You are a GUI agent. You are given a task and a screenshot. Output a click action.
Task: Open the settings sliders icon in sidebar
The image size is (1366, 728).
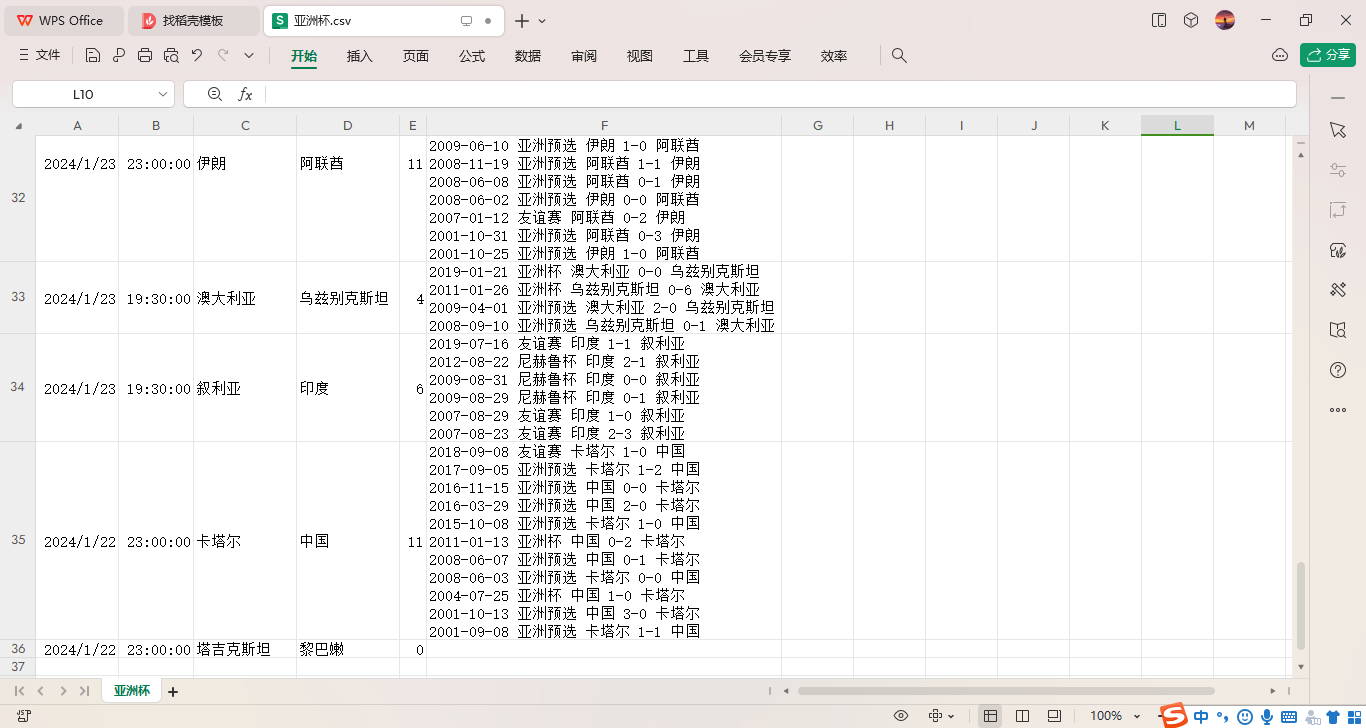(x=1338, y=170)
